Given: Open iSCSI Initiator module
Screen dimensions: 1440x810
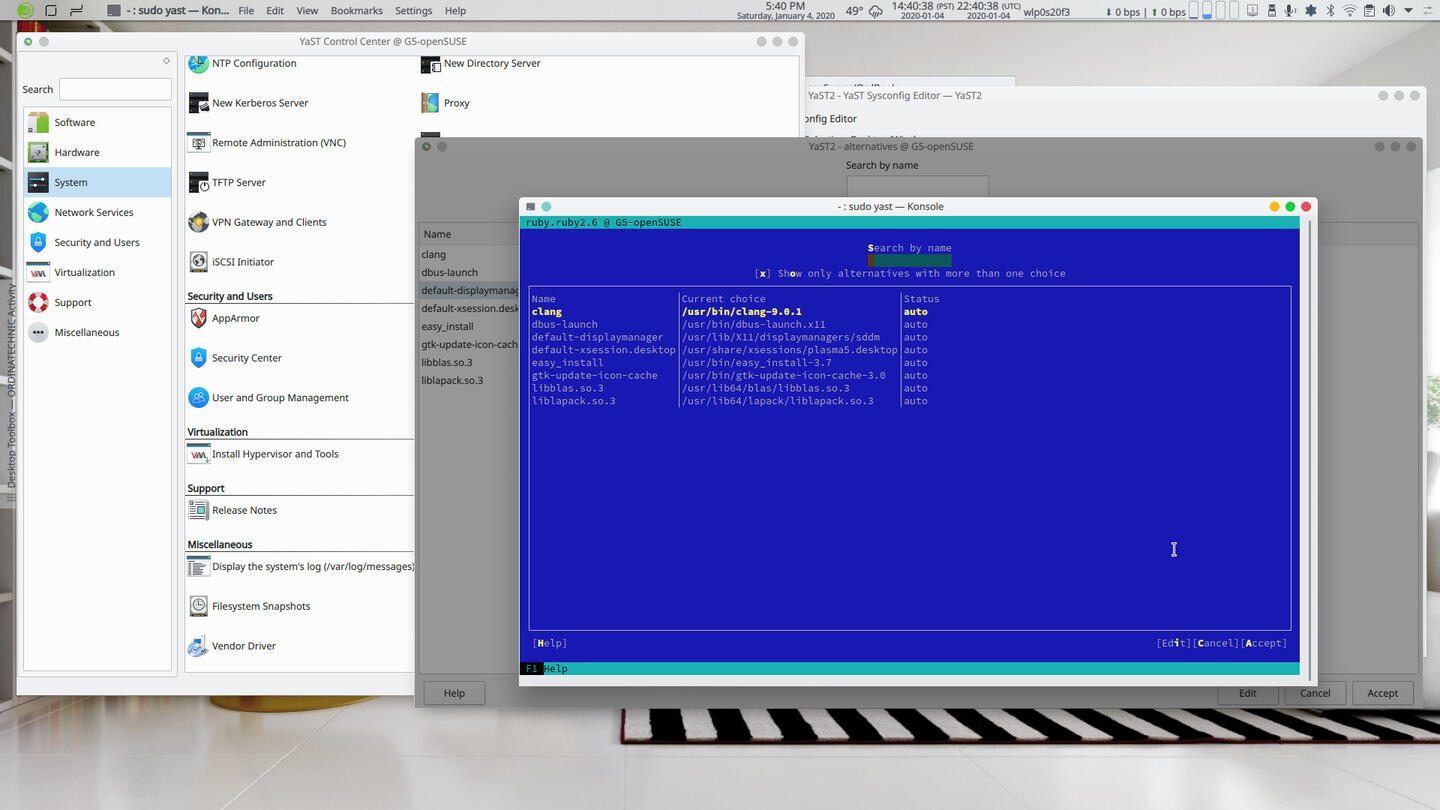Looking at the screenshot, I should pos(231,262).
